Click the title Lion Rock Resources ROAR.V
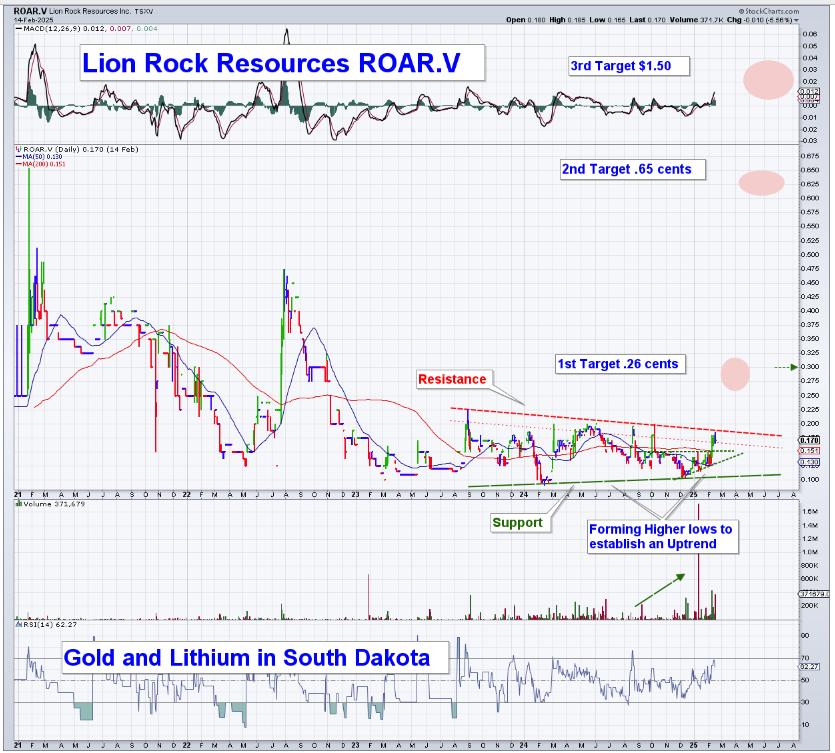This screenshot has height=753, width=835. click(282, 63)
